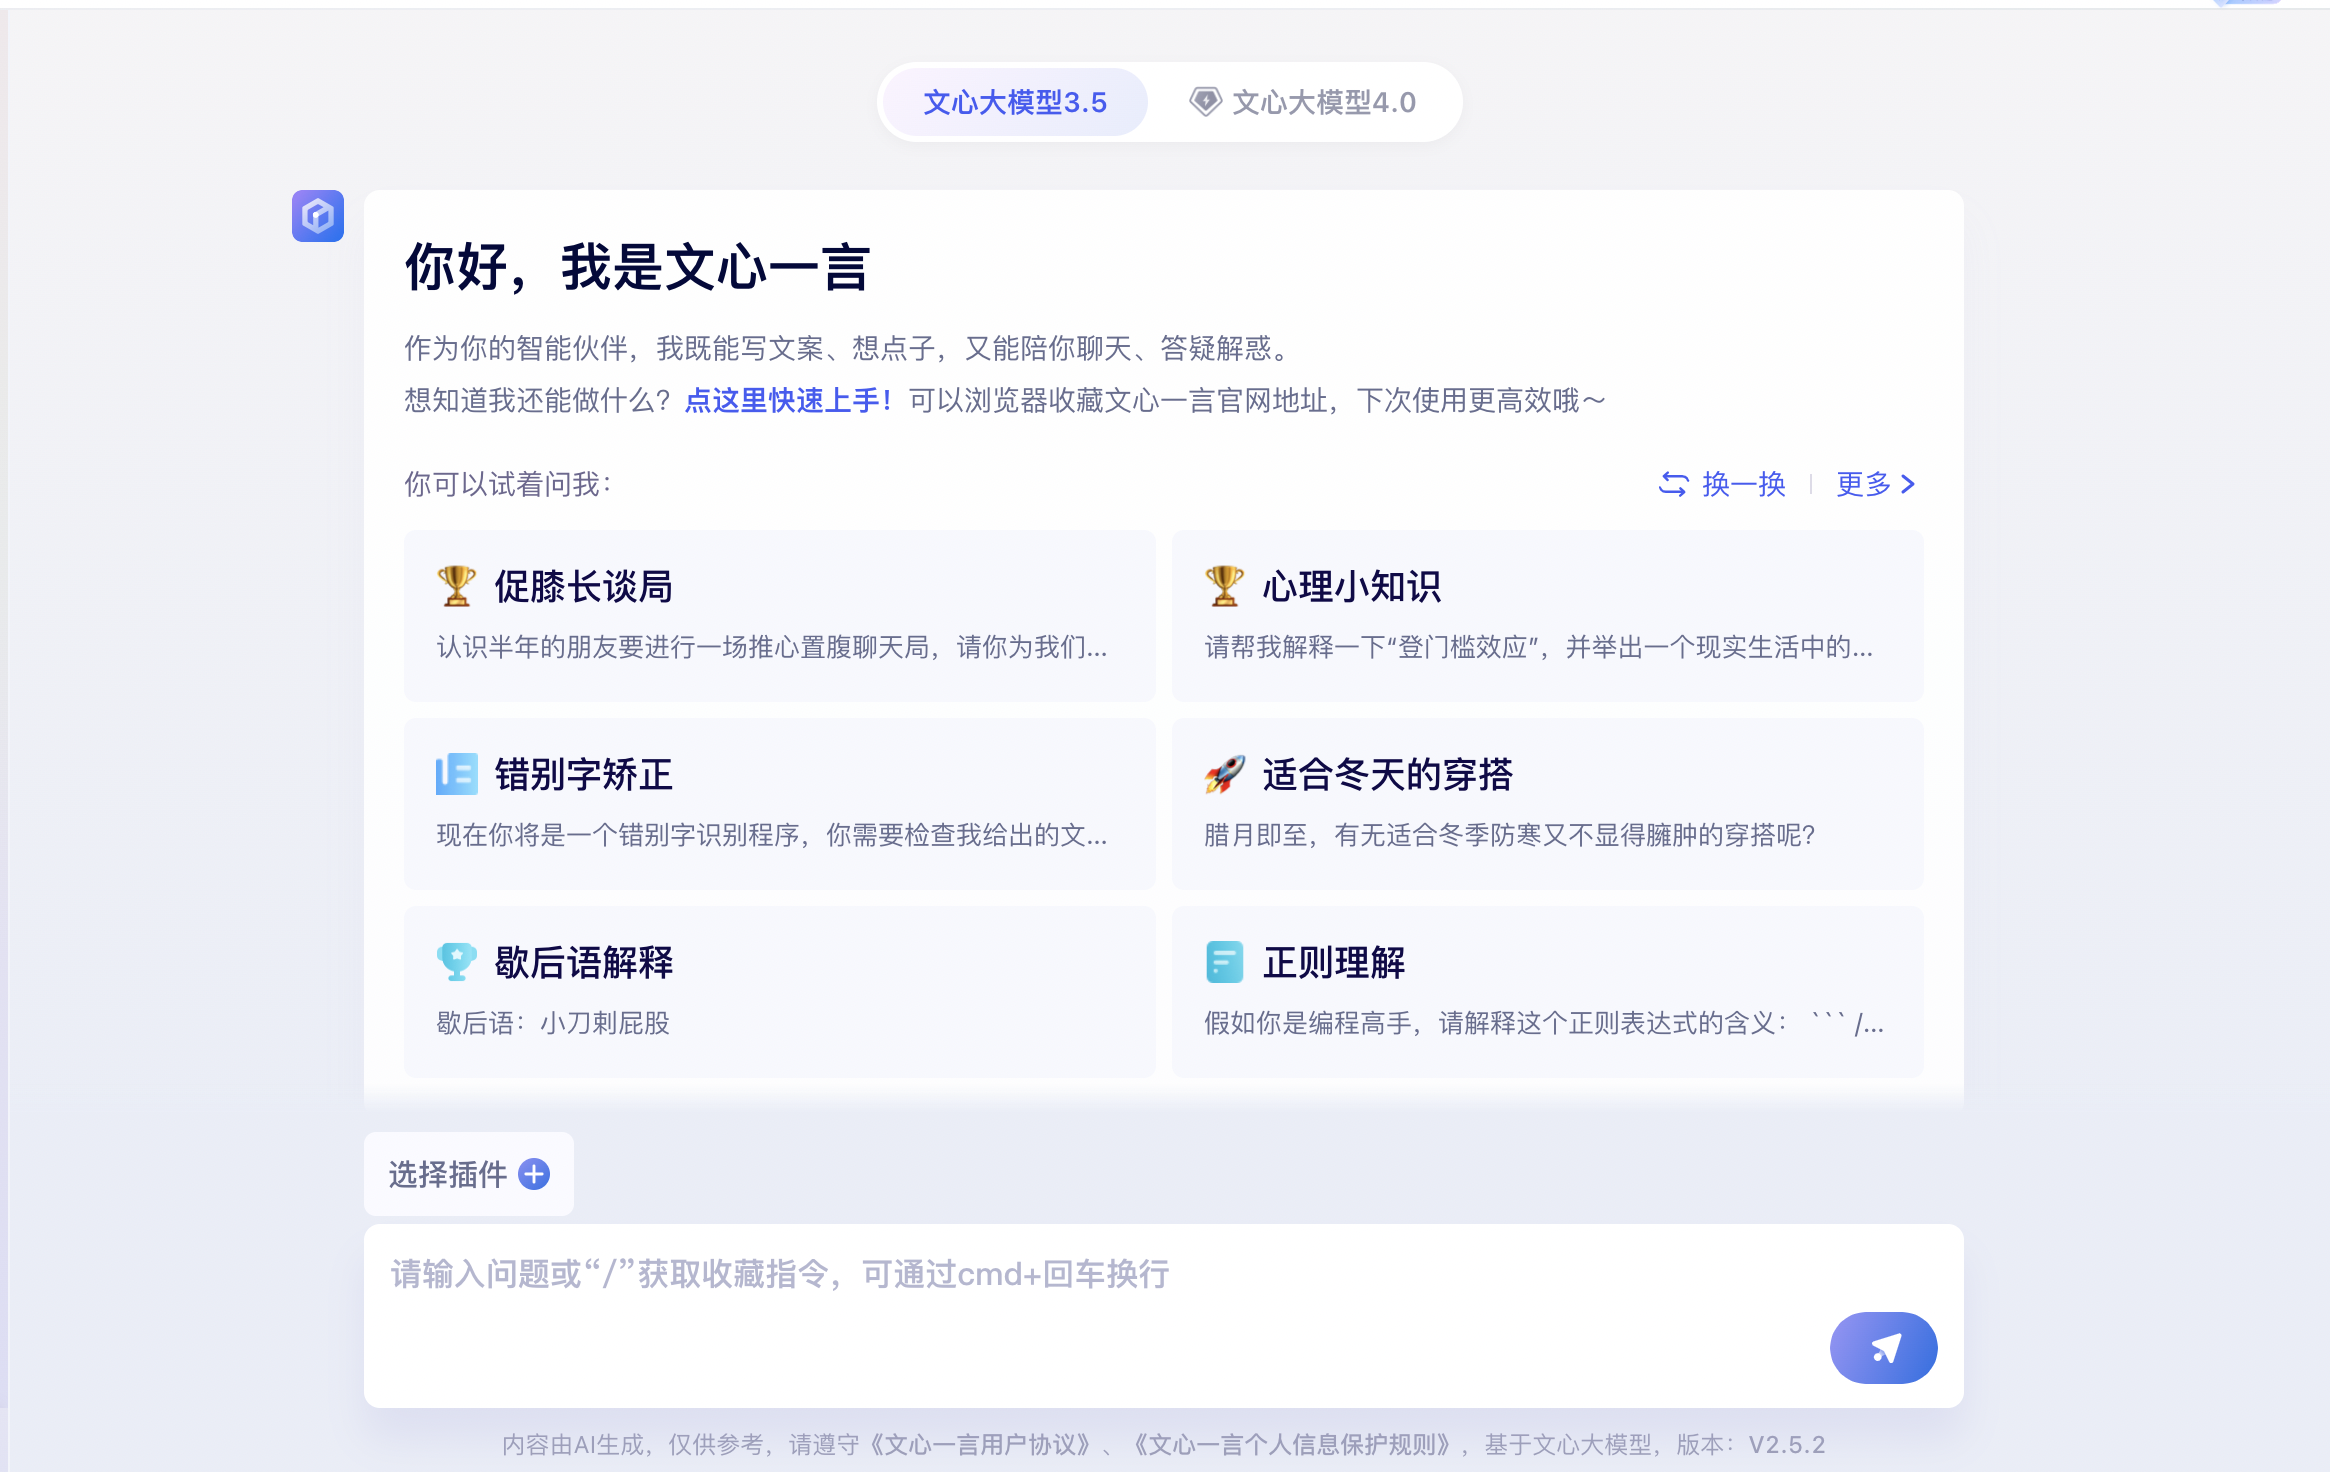The width and height of the screenshot is (2330, 1472).
Task: Open the 点这里快速上手 link
Action: pyautogui.click(x=788, y=401)
